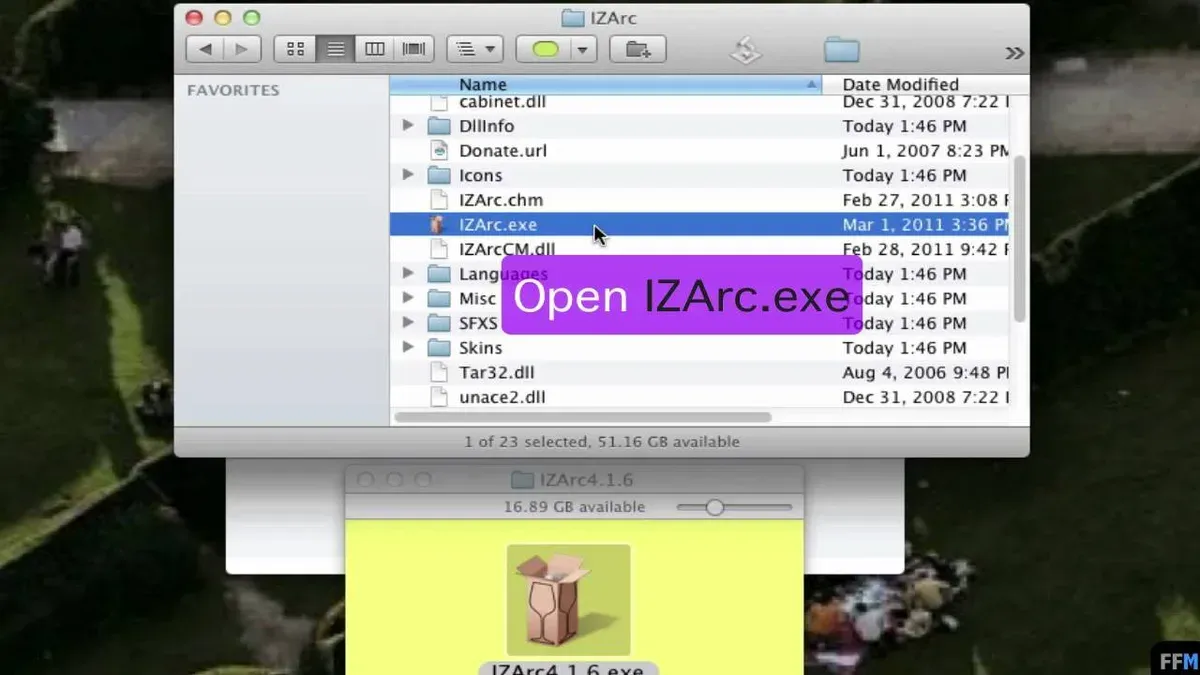This screenshot has height=675, width=1200.
Task: Click Aug 4, 2006 date of Tar32.dll
Action: pos(925,372)
